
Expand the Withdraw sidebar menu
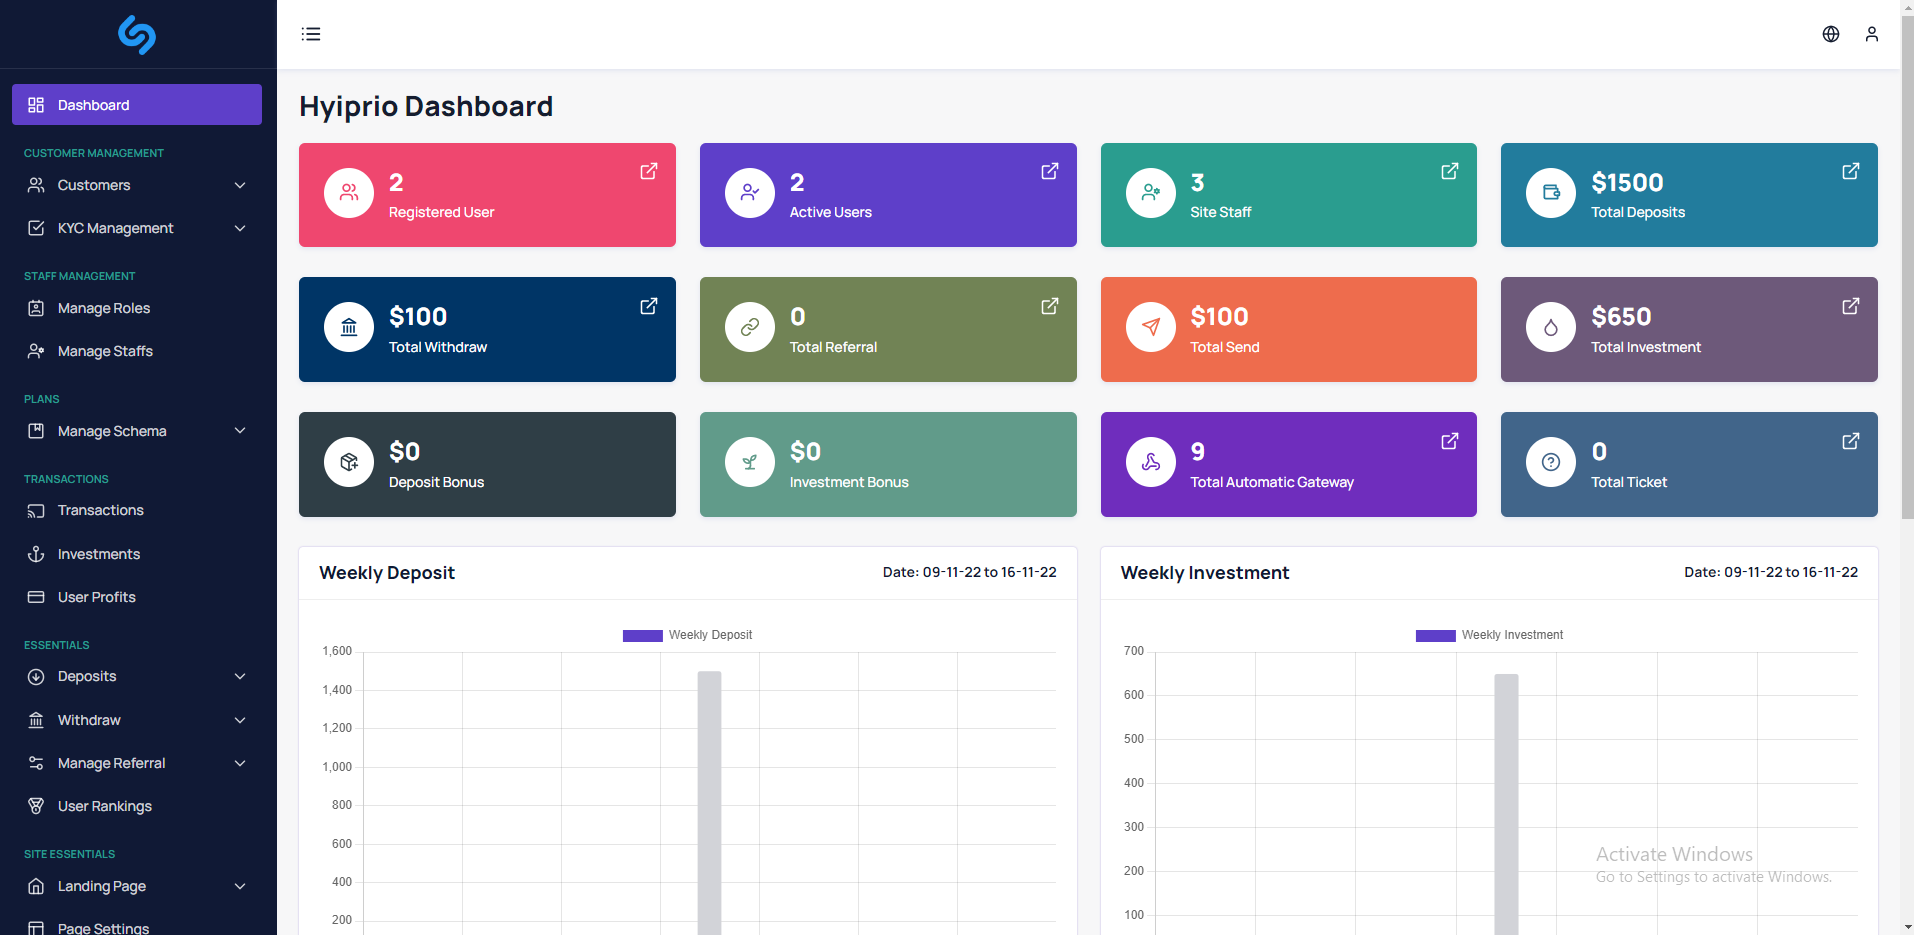pyautogui.click(x=137, y=720)
